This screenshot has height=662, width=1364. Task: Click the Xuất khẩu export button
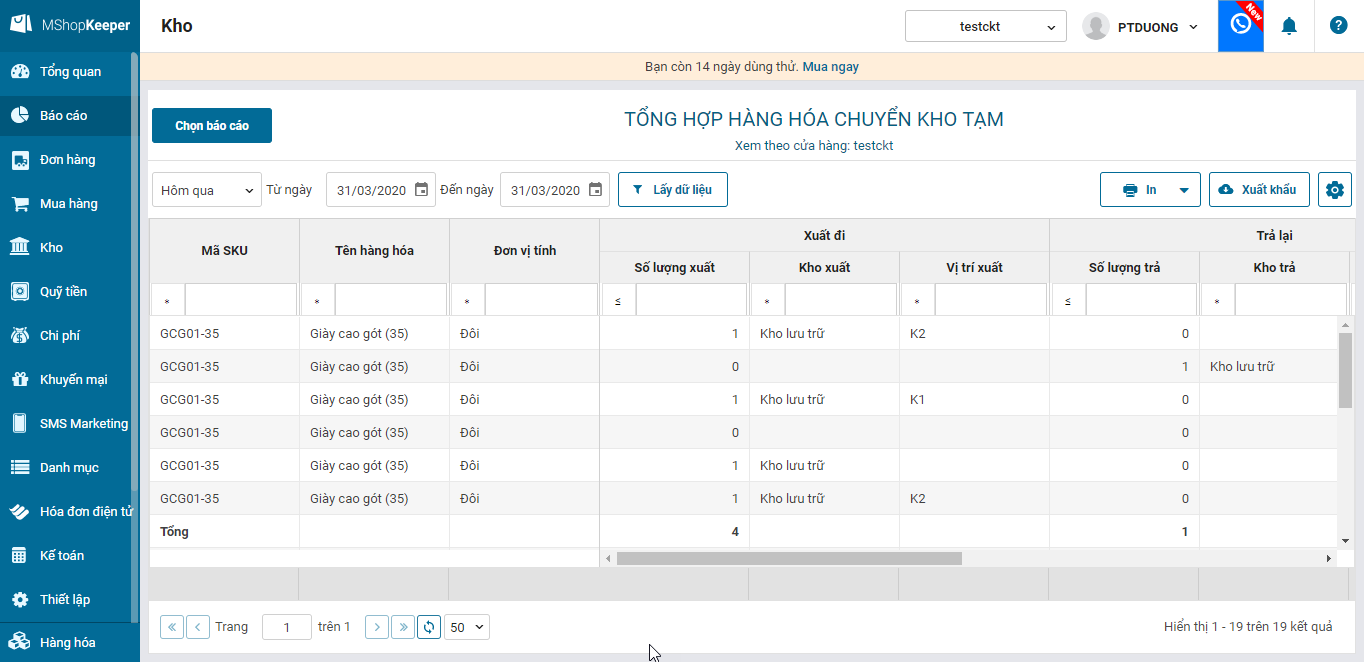click(x=1259, y=190)
